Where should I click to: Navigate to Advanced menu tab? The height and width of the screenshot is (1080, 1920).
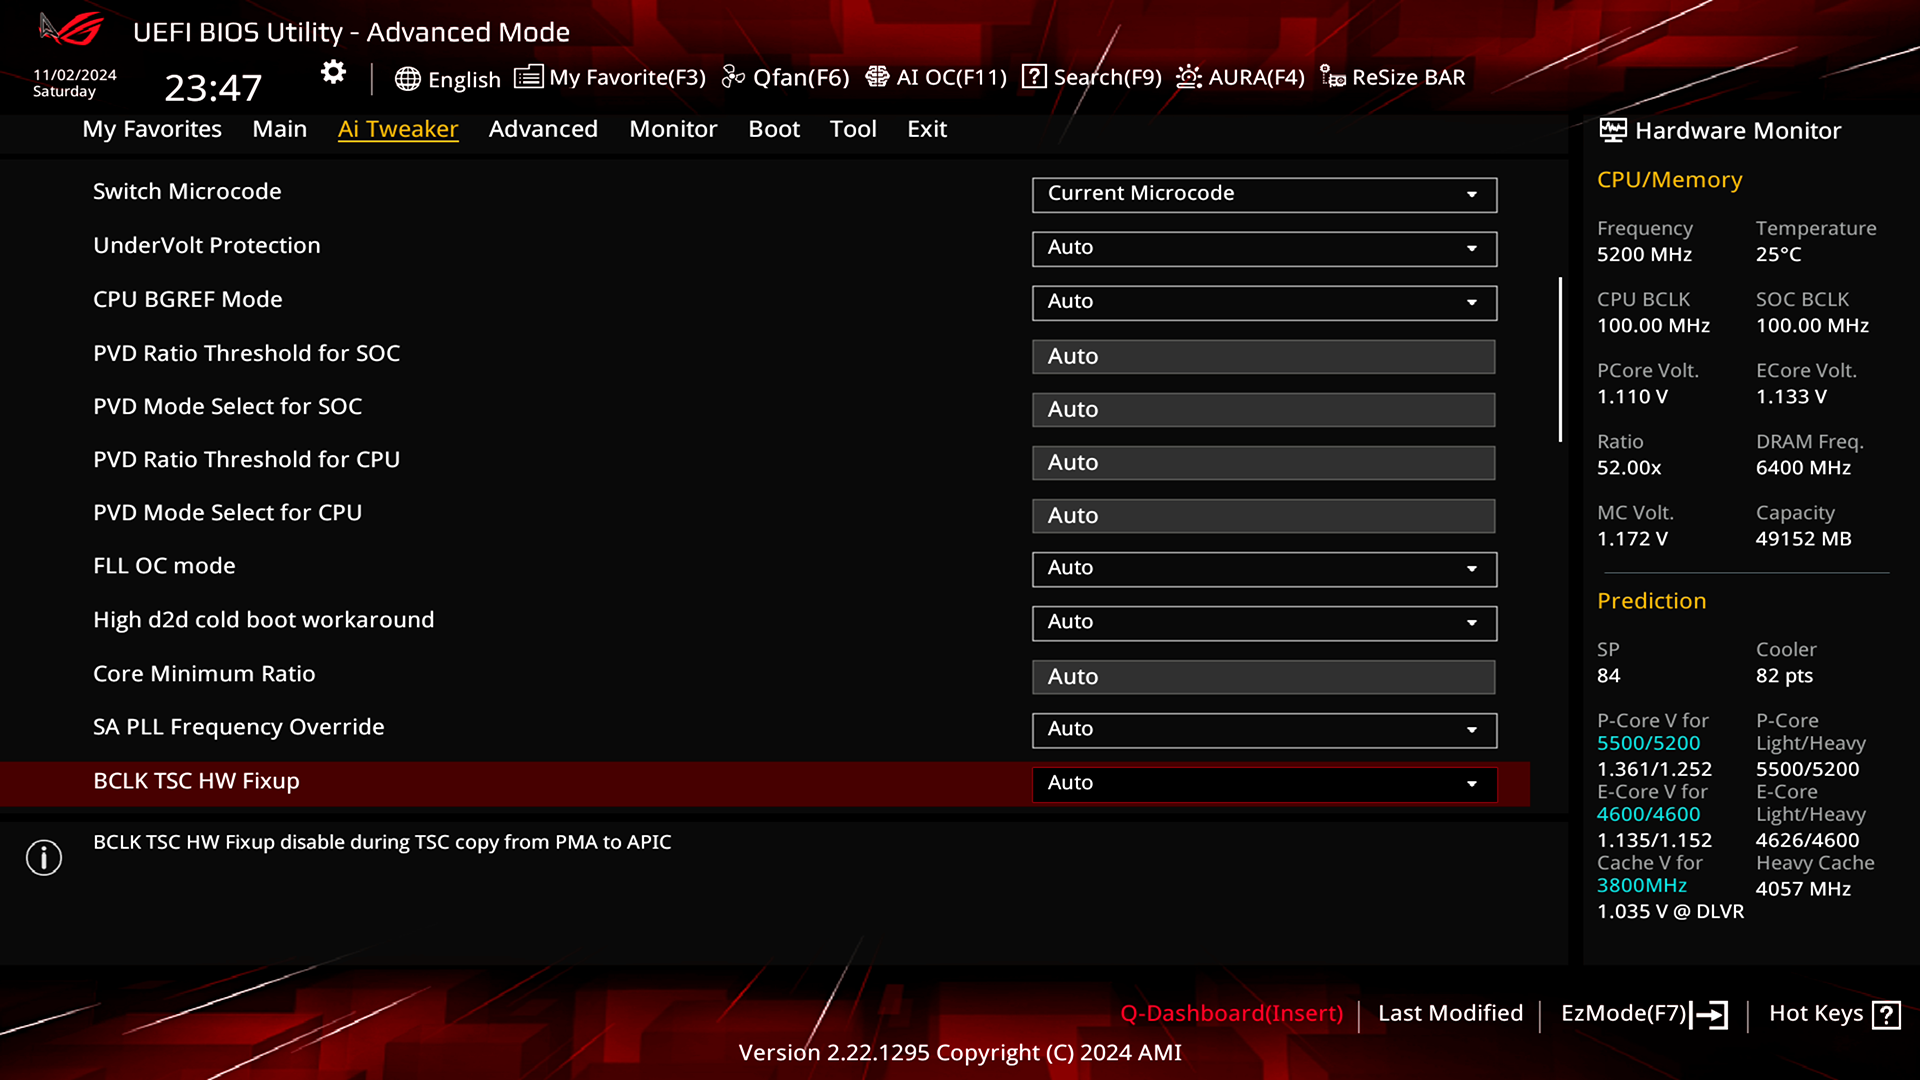(x=543, y=128)
